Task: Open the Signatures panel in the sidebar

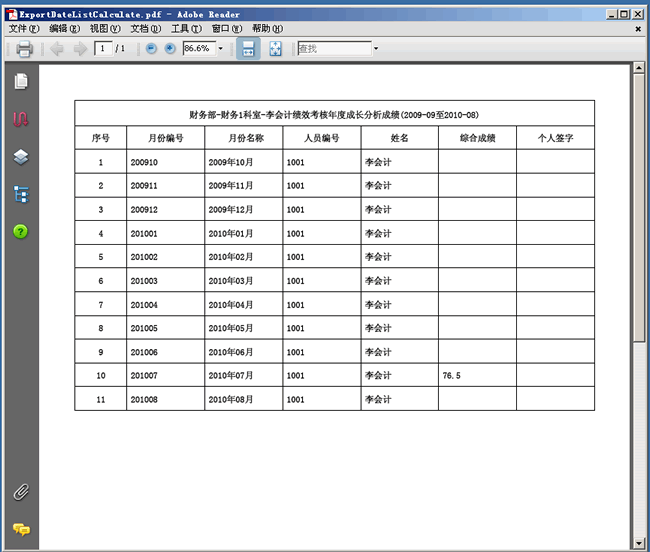Action: 21,119
